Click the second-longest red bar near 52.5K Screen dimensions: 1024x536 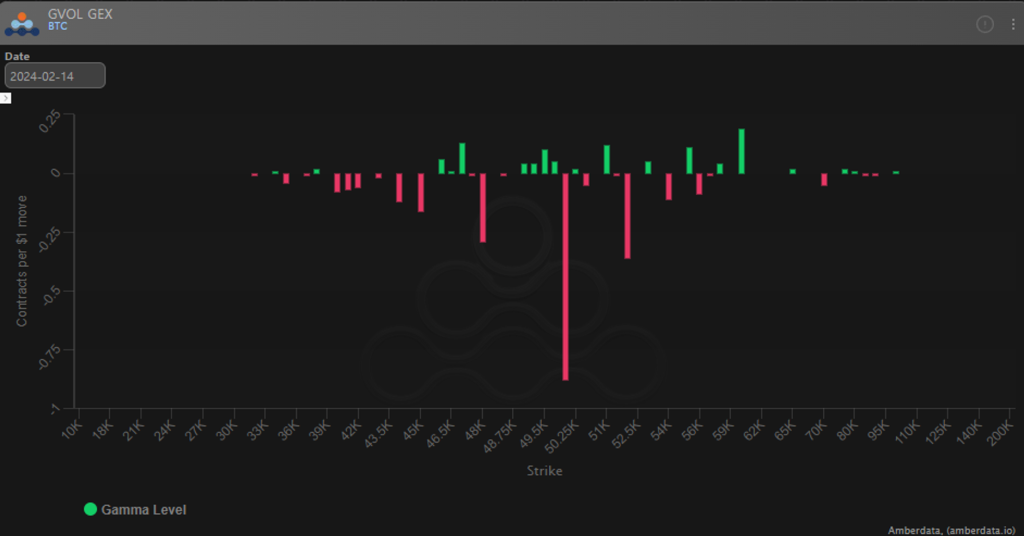point(627,216)
